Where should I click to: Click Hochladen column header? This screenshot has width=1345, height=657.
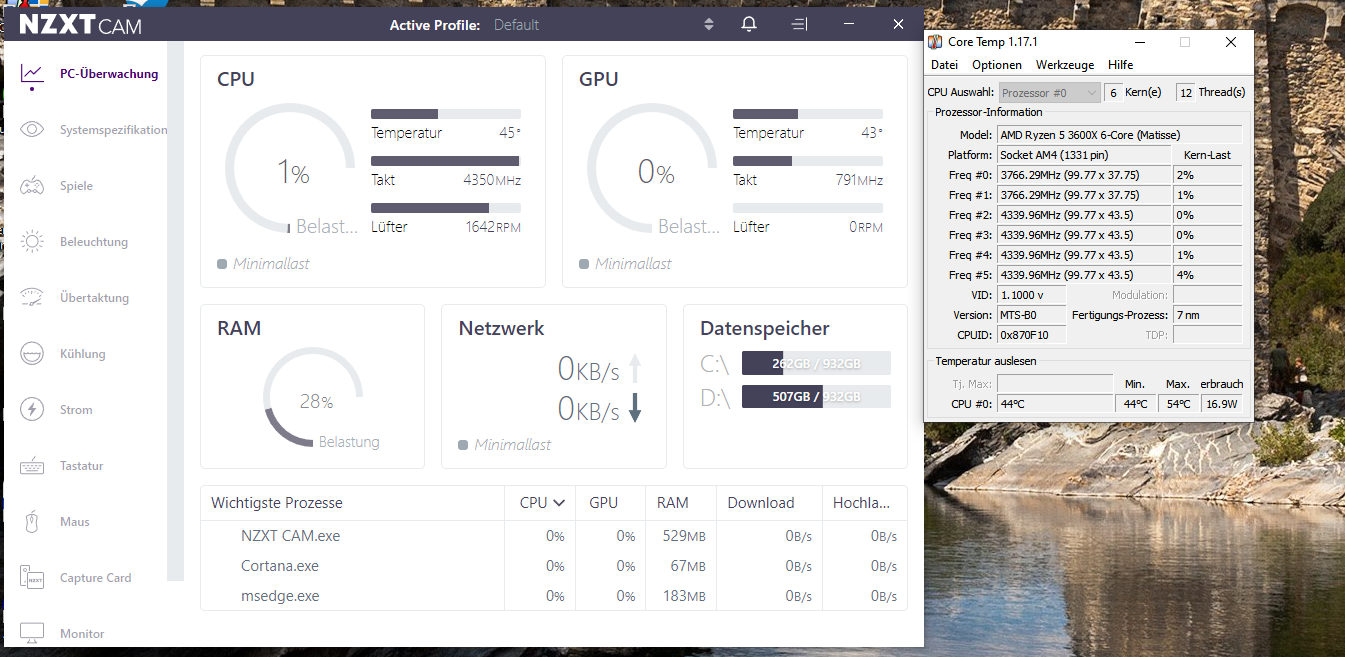pyautogui.click(x=864, y=503)
